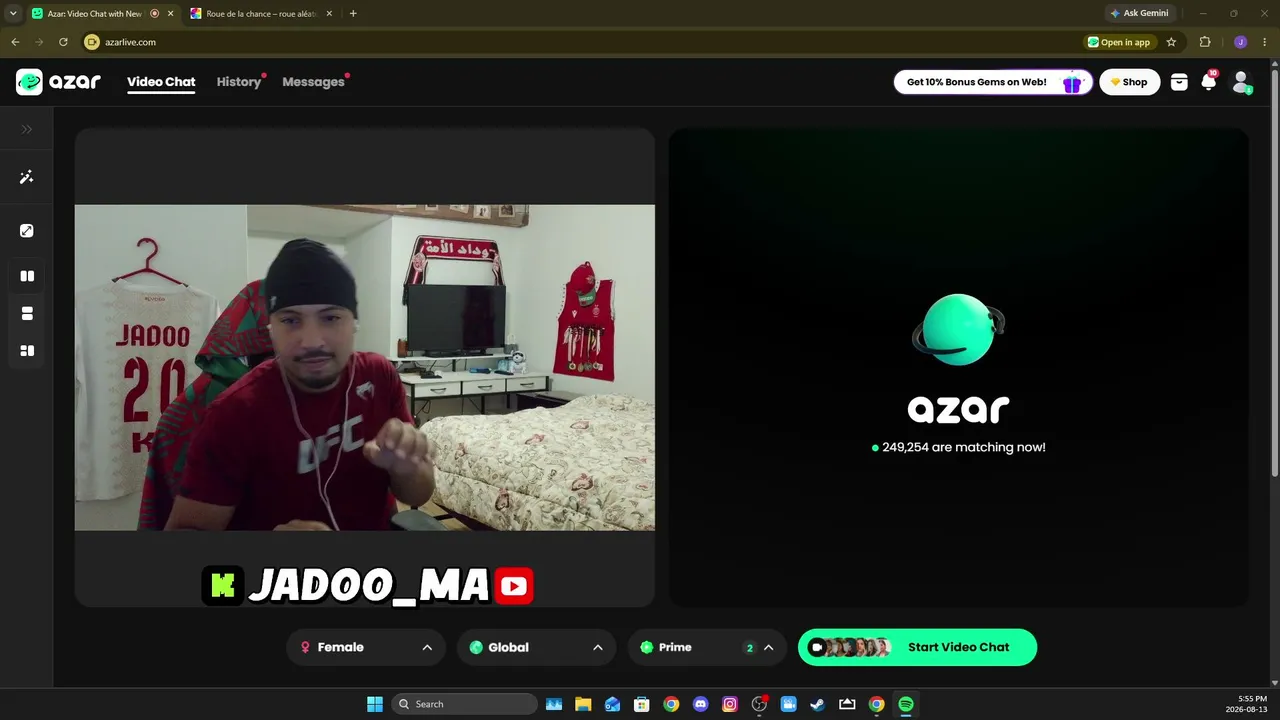Open OBS Studio from the taskbar
The height and width of the screenshot is (720, 1280).
tap(759, 704)
